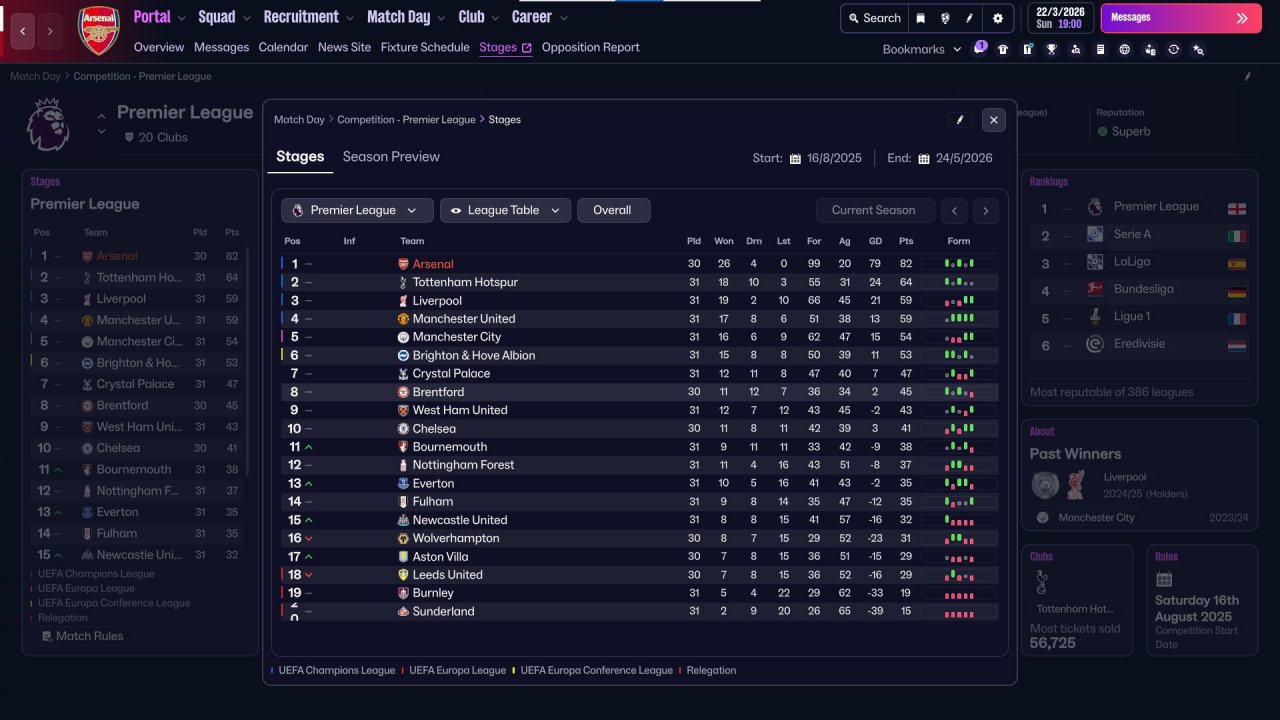Open the Match Day menu

click(x=408, y=17)
